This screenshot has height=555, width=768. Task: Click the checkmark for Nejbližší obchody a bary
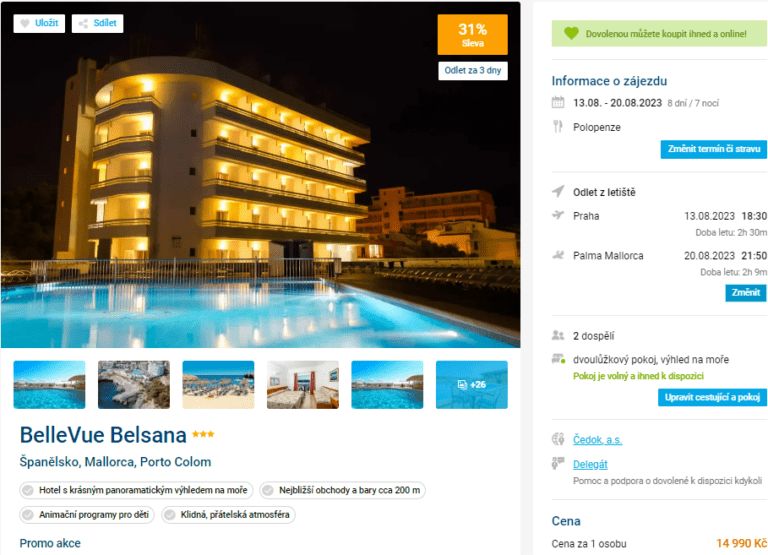click(x=268, y=490)
